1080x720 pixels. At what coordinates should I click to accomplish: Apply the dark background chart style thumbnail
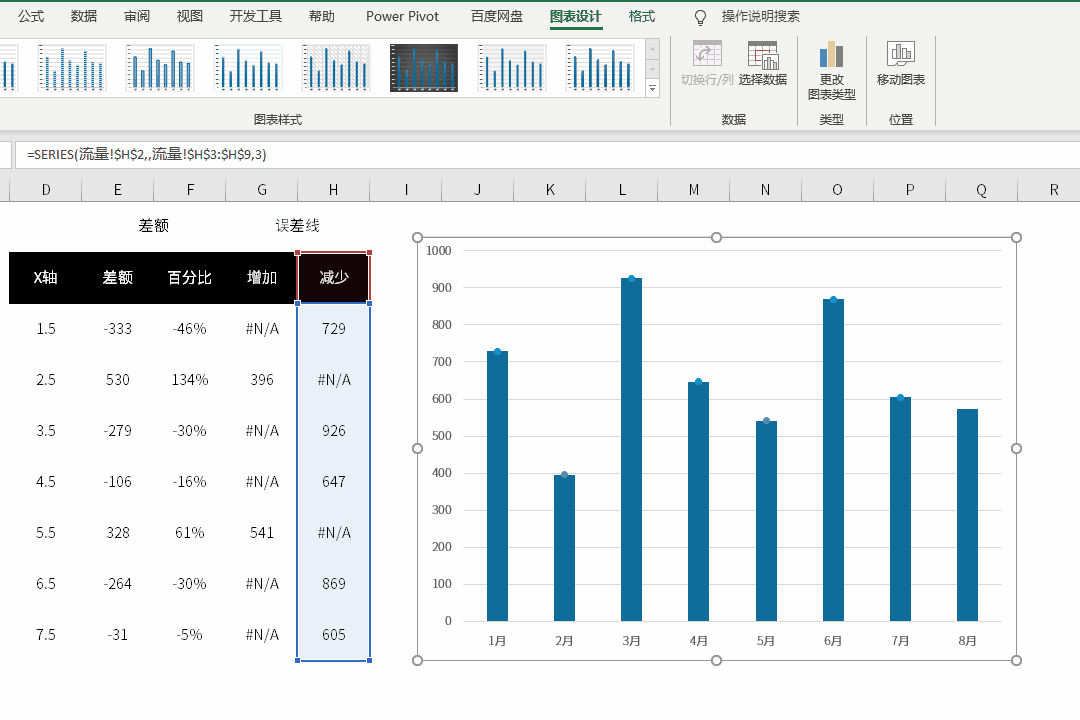coord(423,68)
